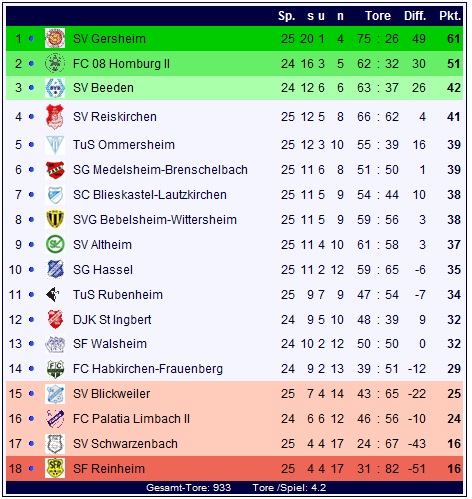Image resolution: width=472 pixels, height=499 pixels.
Task: Click the SVG Bebelsheim-Wittersheim yellow-black crest
Action: pyautogui.click(x=55, y=219)
